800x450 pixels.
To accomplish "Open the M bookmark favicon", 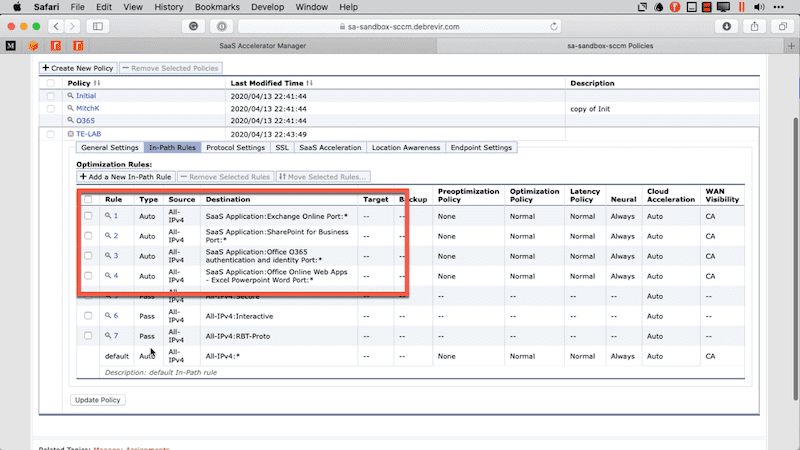I will (11, 46).
